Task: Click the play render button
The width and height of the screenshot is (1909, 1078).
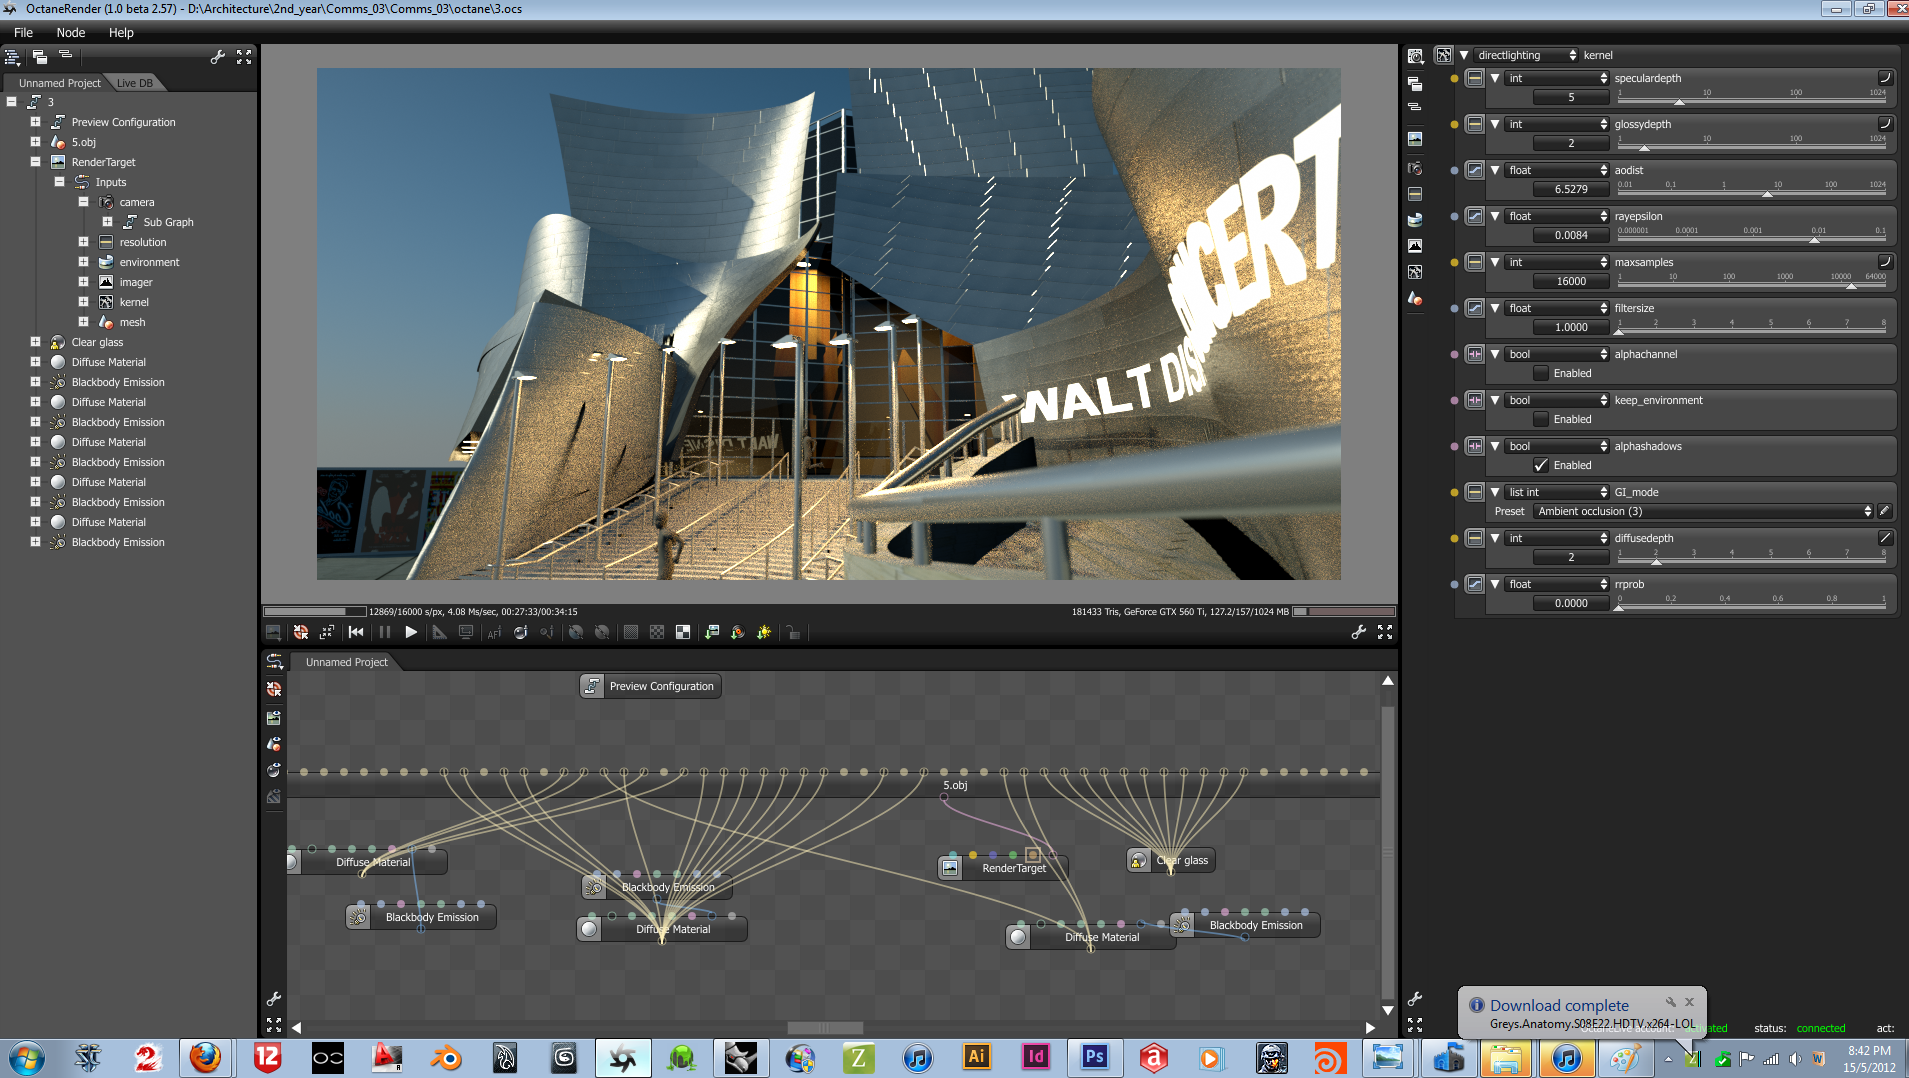Action: (x=411, y=632)
